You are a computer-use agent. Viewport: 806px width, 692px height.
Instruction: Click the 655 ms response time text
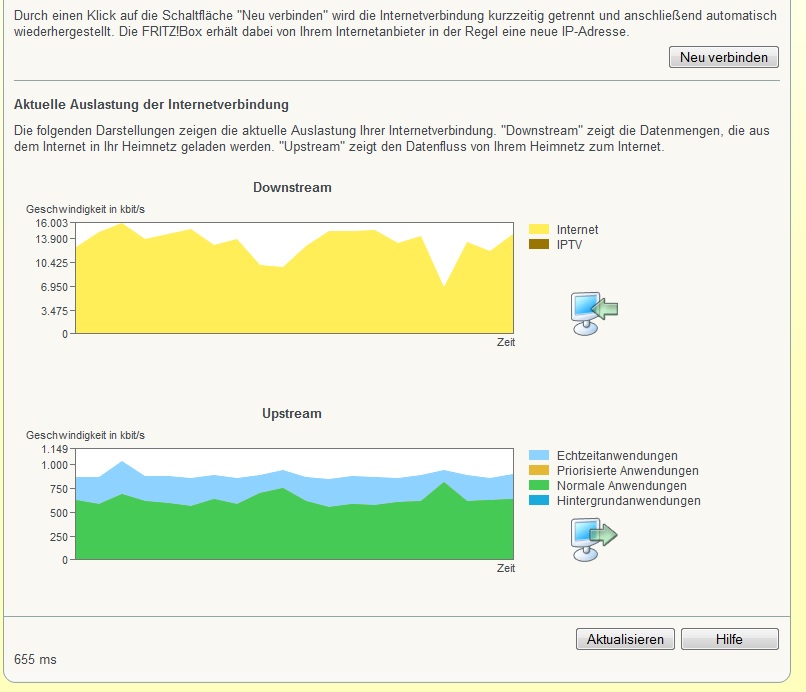click(35, 660)
